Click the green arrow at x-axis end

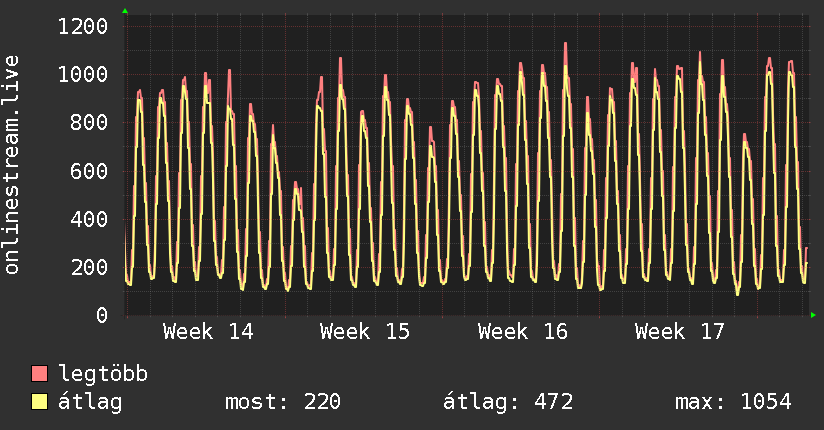tap(813, 315)
